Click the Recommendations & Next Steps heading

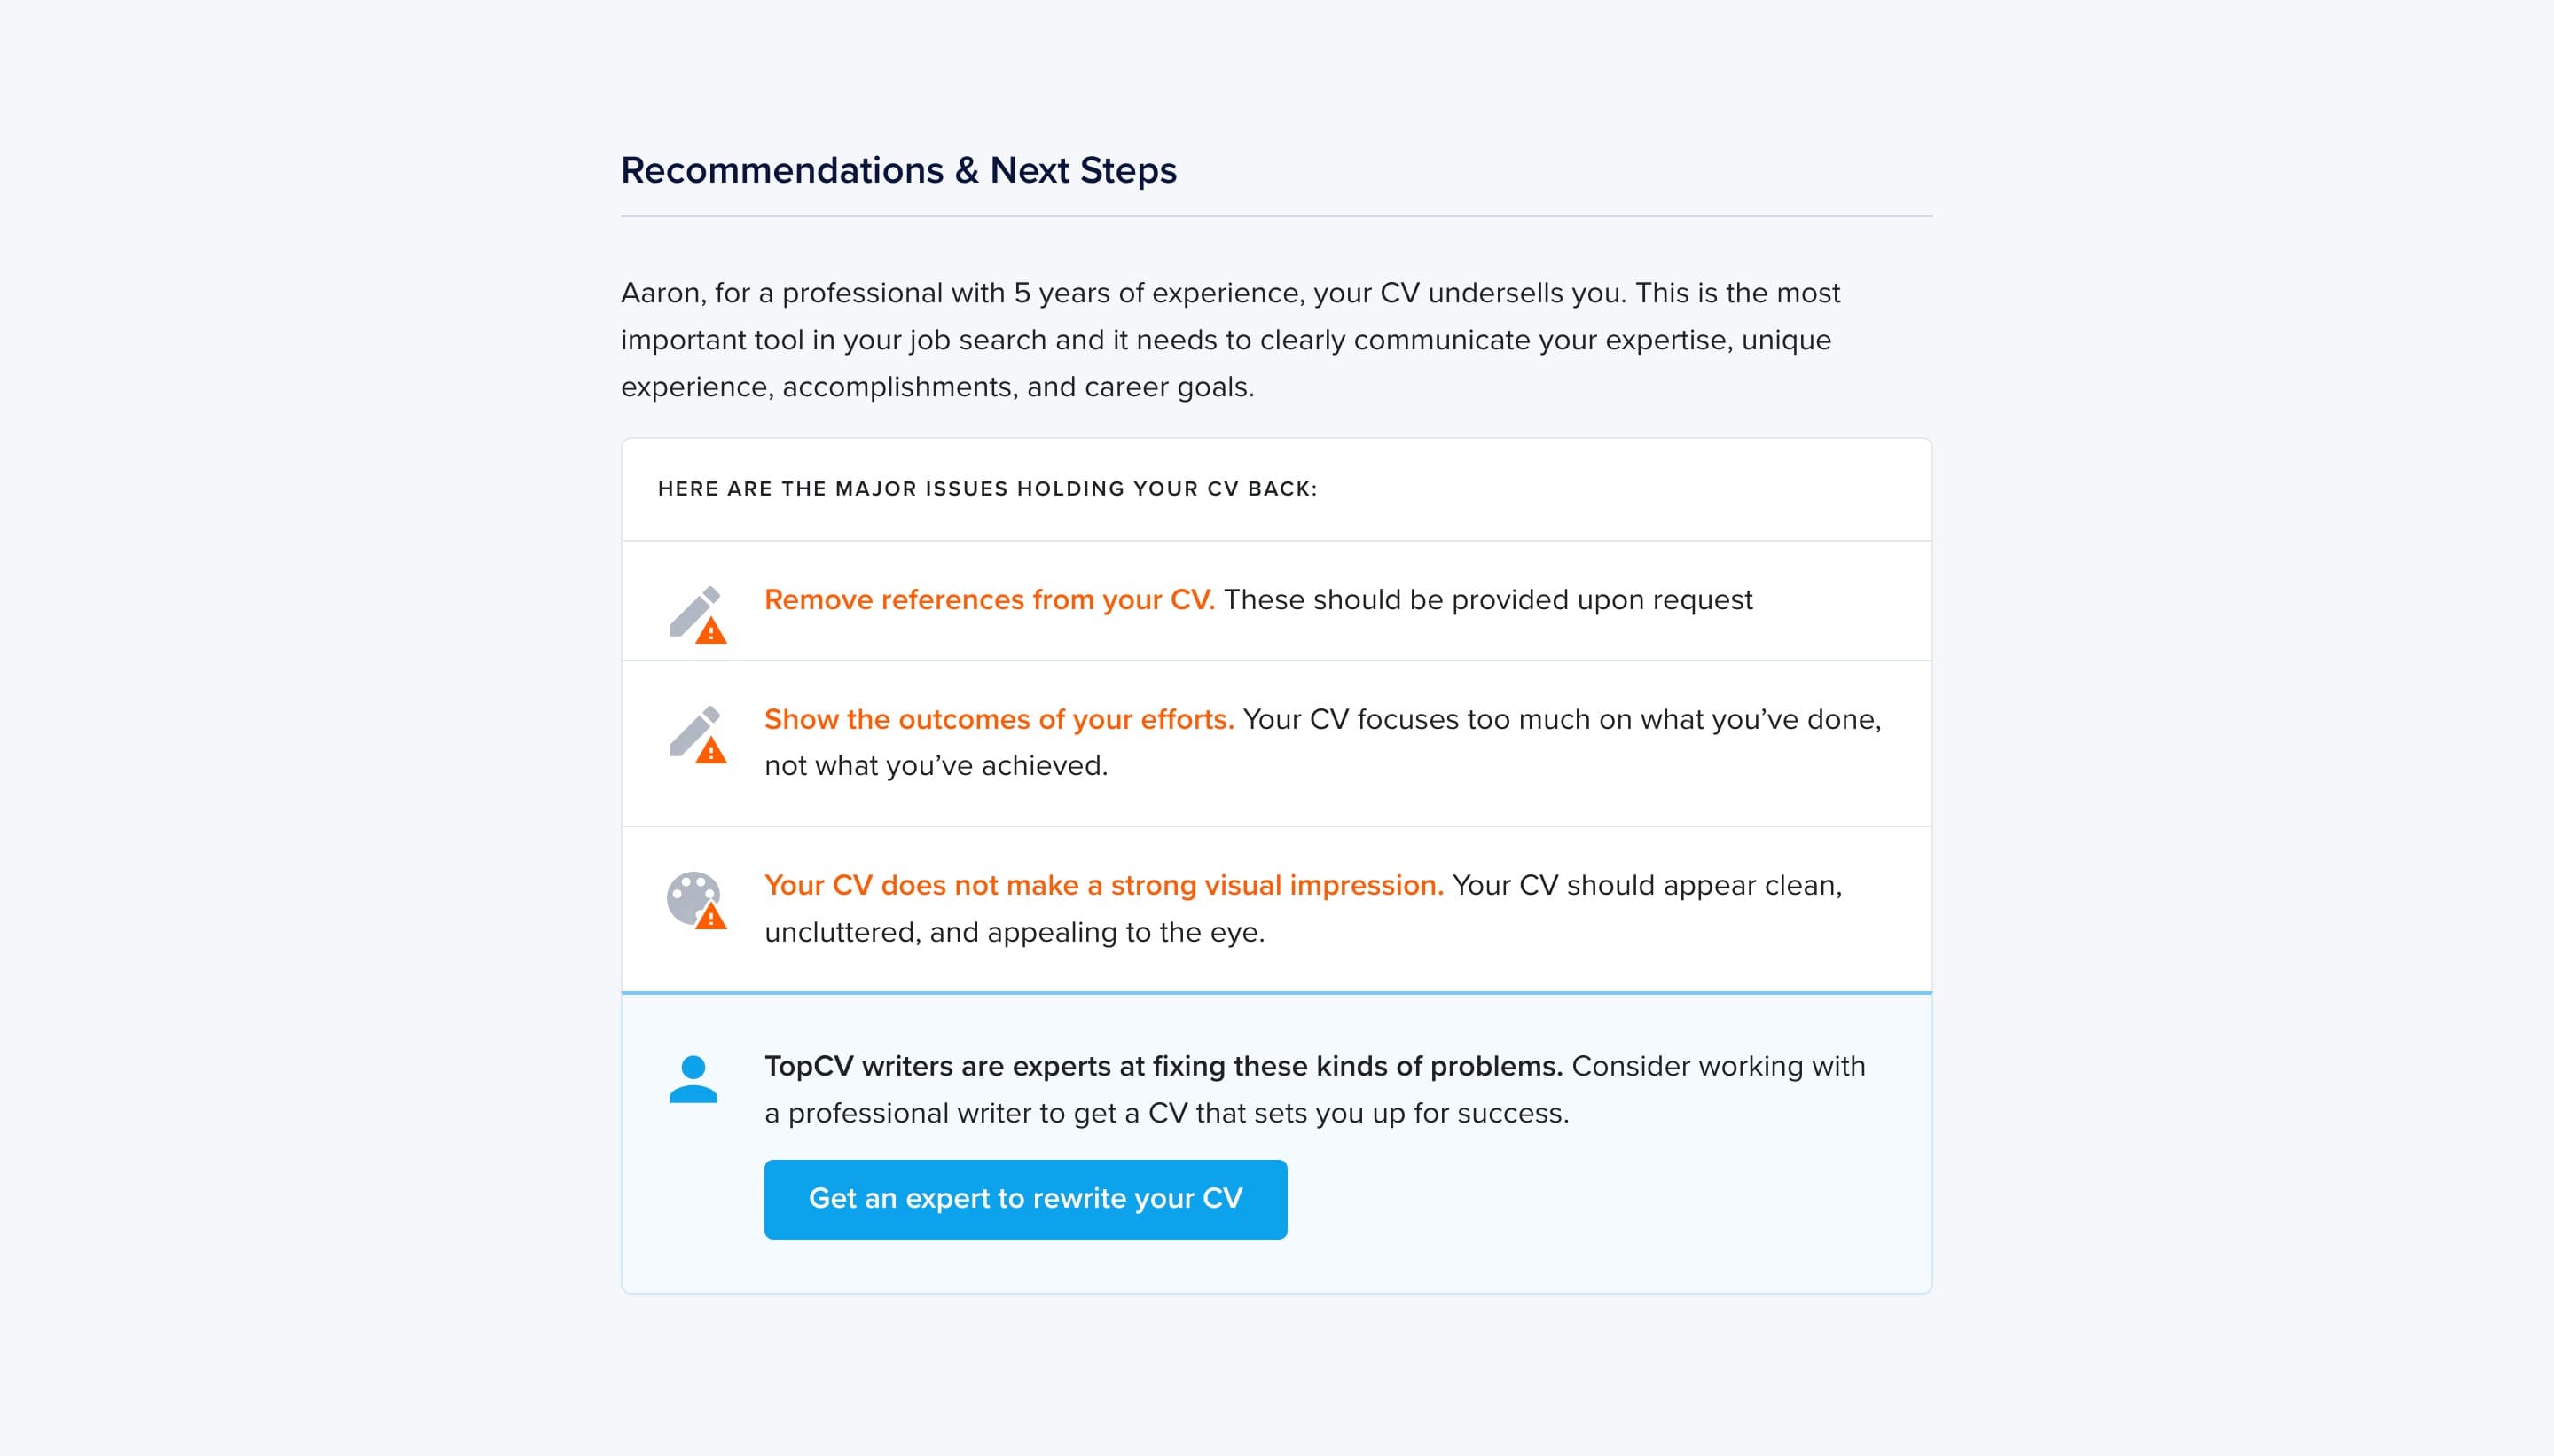pos(898,171)
